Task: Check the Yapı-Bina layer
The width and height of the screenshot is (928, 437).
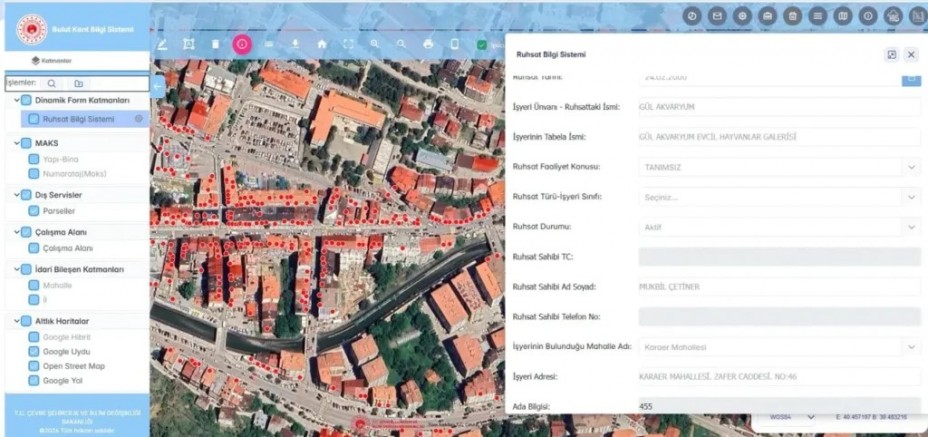Action: [x=34, y=159]
